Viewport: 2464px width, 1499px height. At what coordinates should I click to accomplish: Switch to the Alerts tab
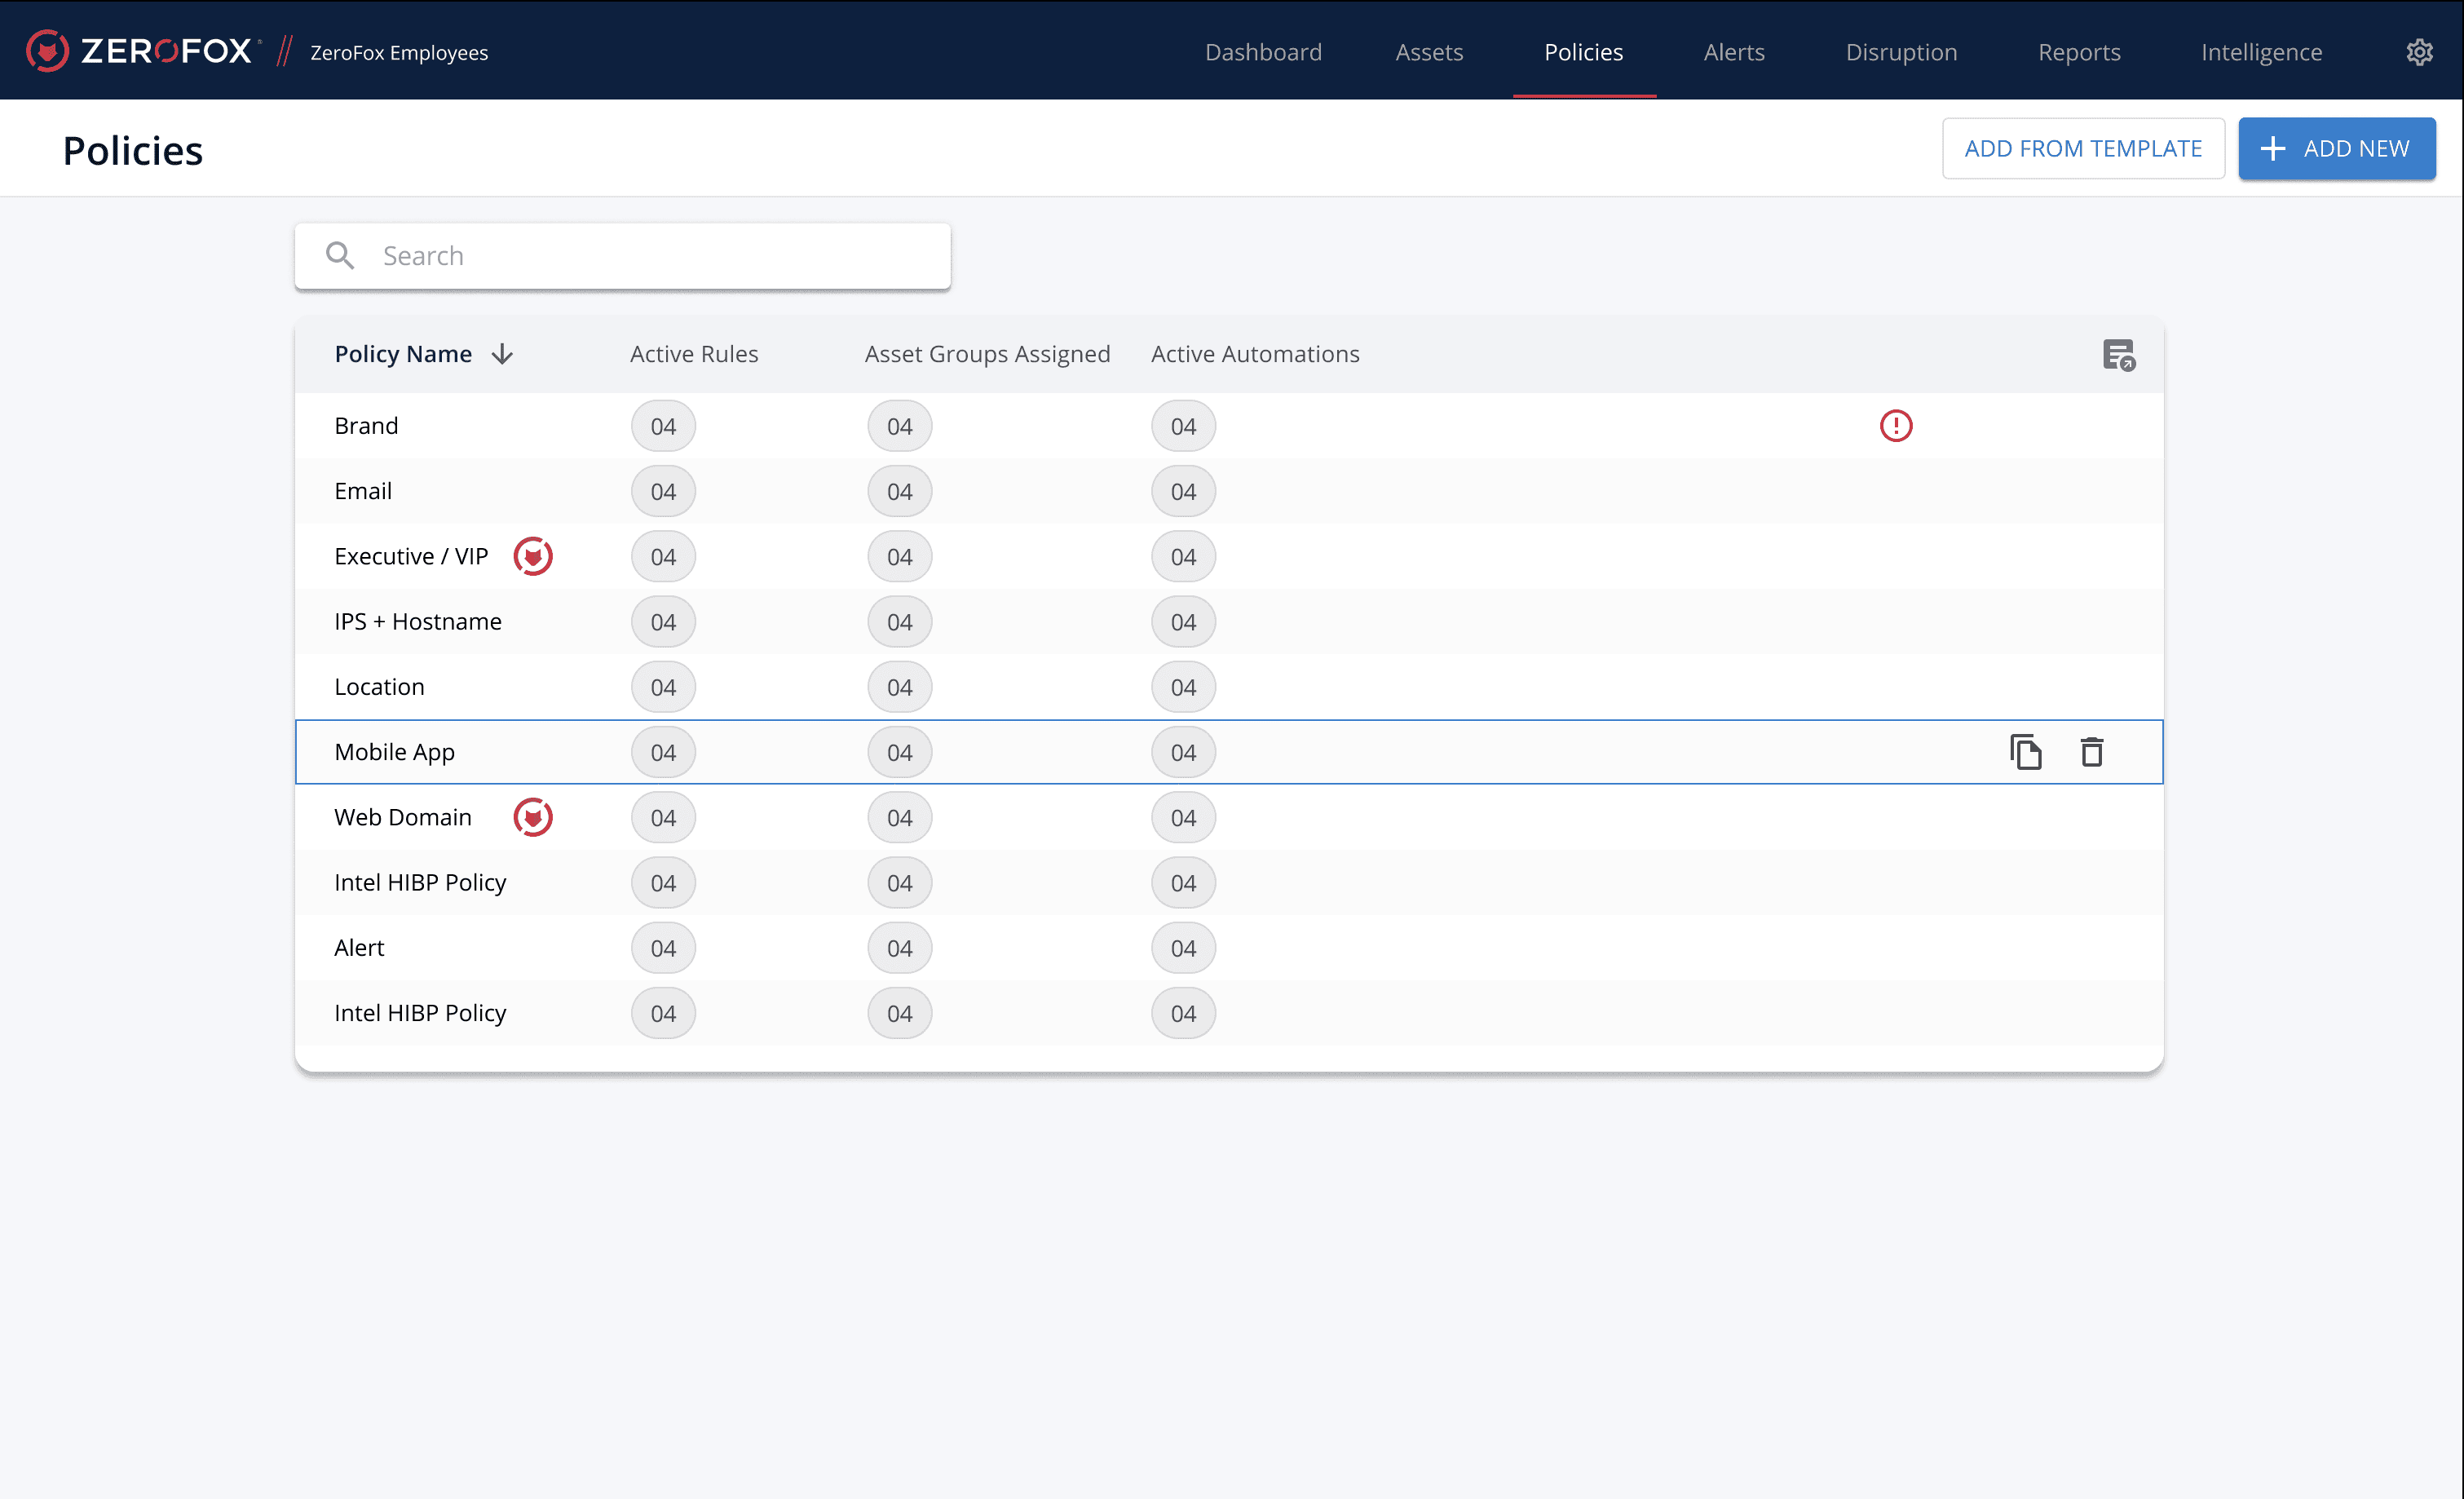click(x=1733, y=52)
